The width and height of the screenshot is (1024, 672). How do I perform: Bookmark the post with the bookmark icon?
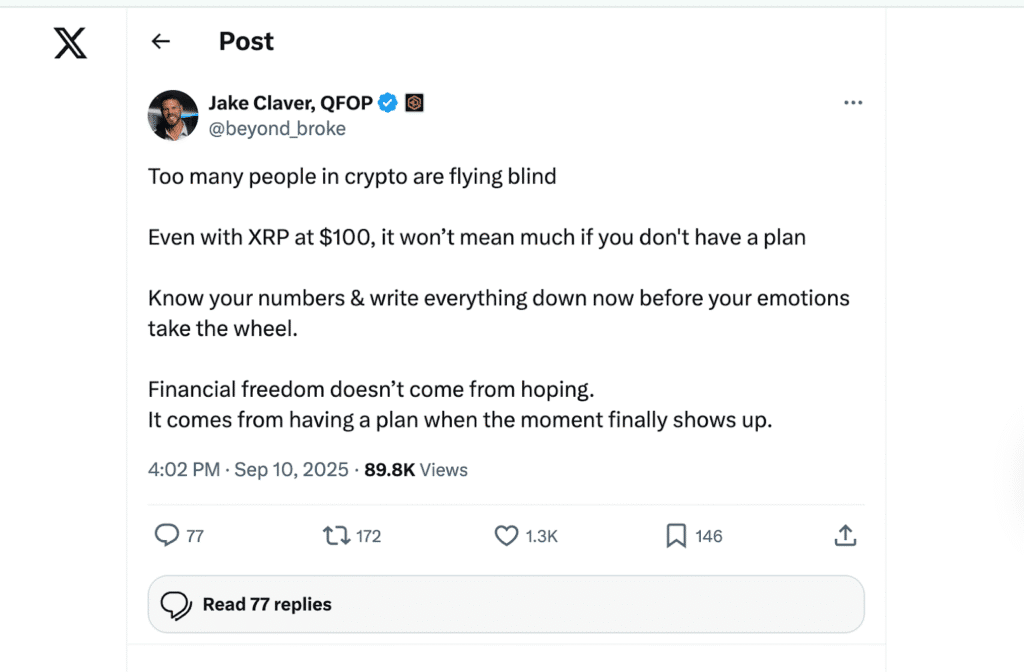tap(676, 536)
